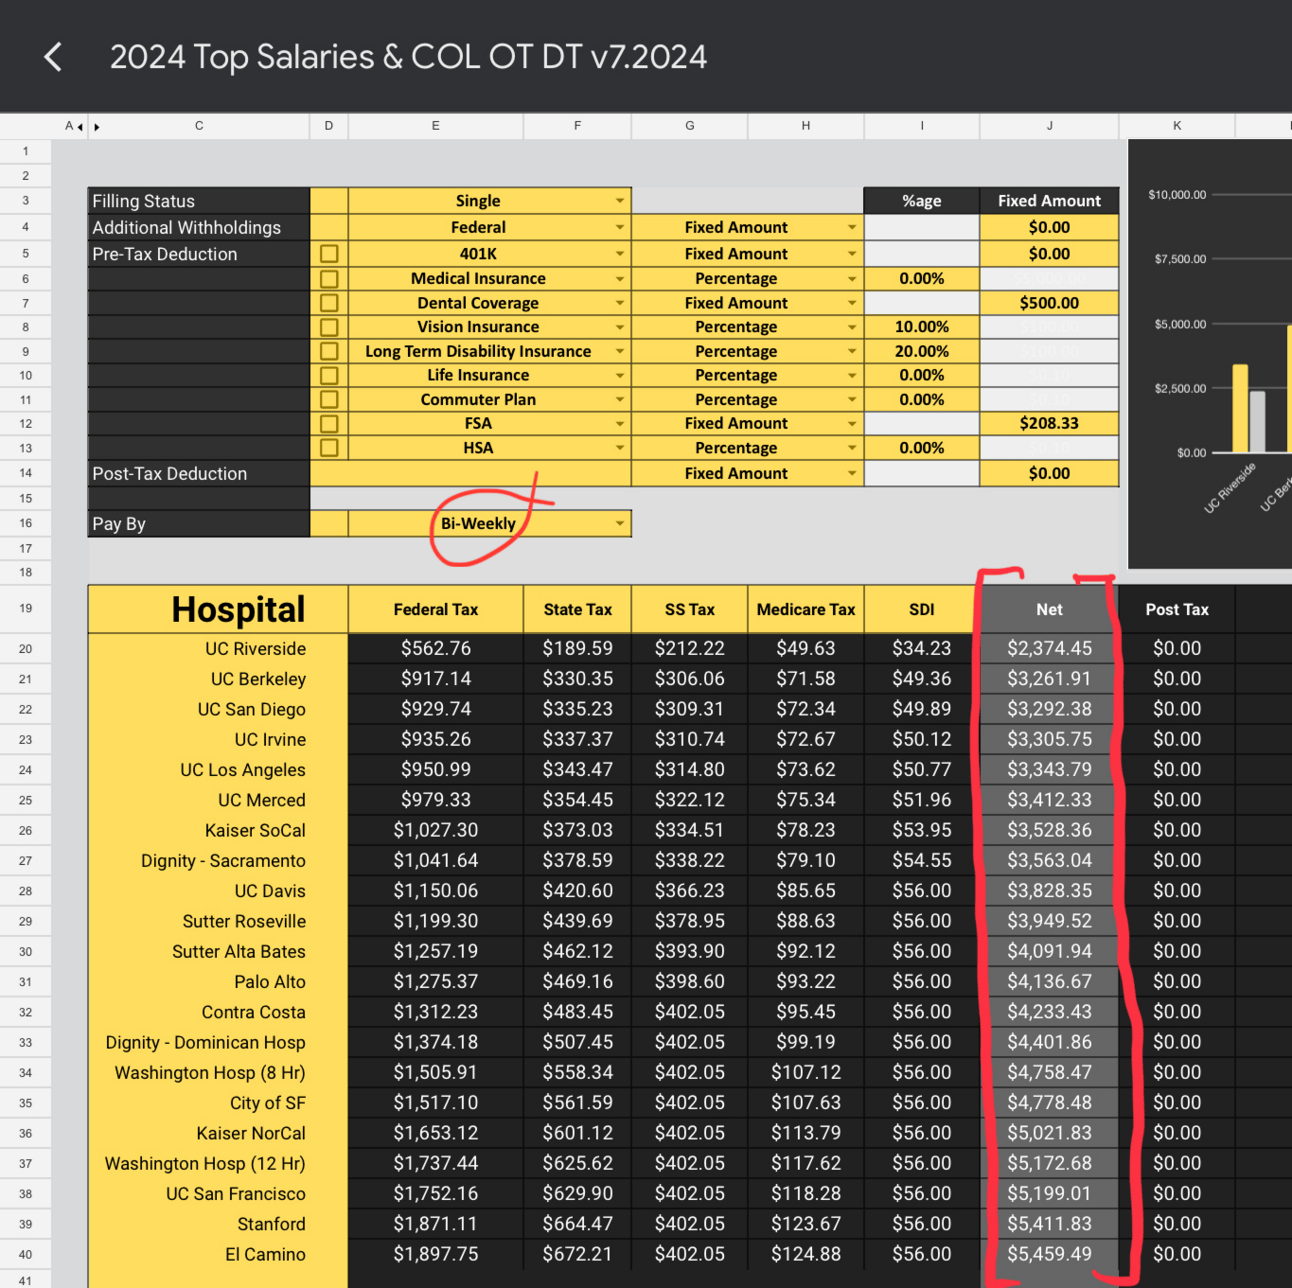Select row 19 header
Image resolution: width=1292 pixels, height=1288 pixels.
click(x=26, y=609)
